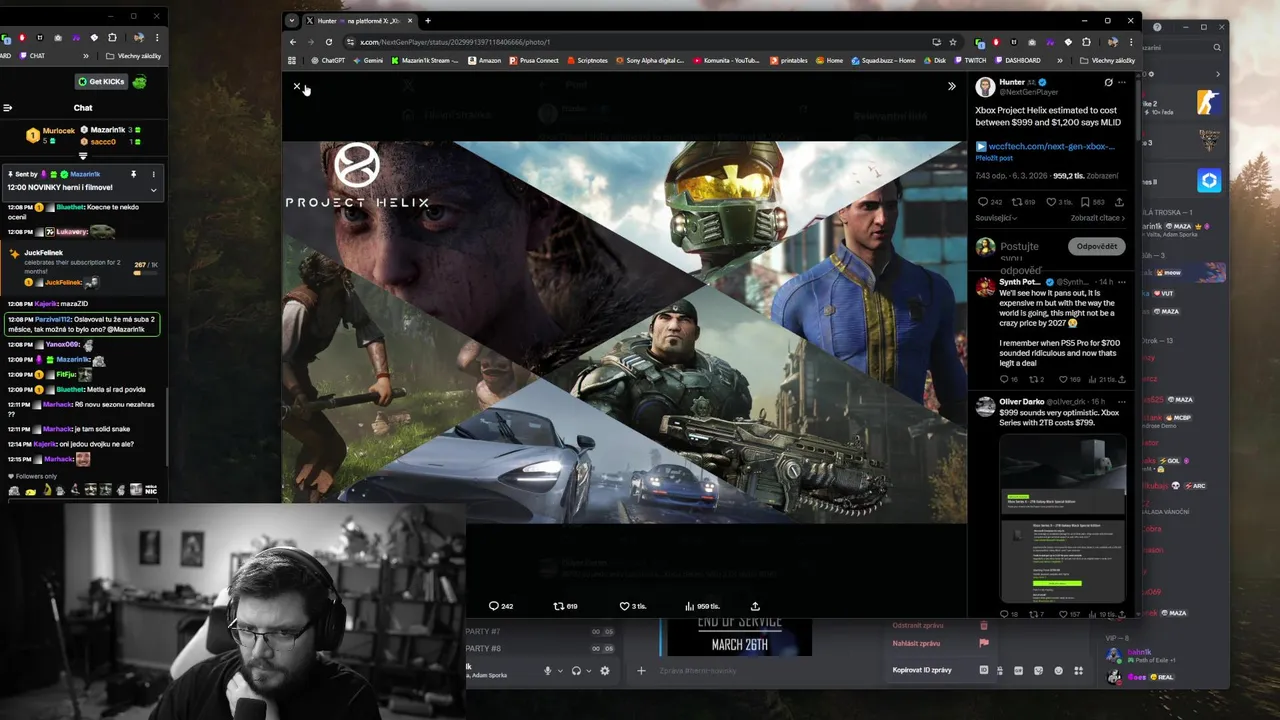1280x720 pixels.
Task: Open Hunter's profile avatar
Action: point(985,86)
